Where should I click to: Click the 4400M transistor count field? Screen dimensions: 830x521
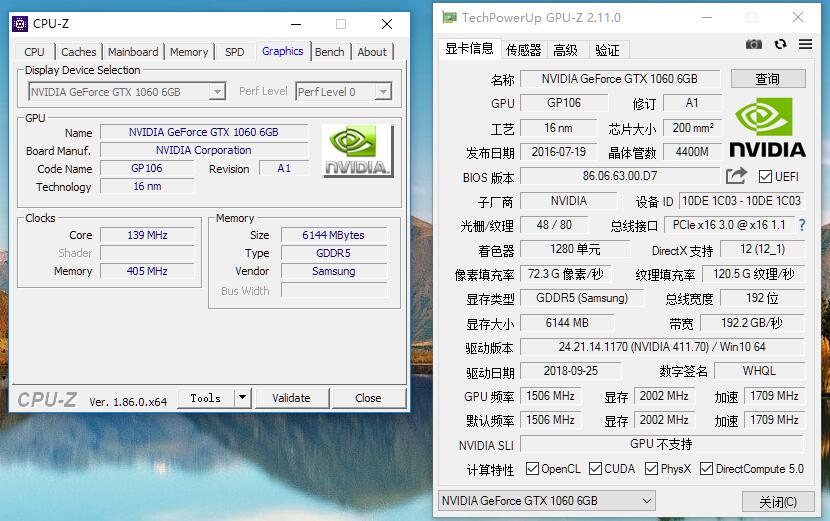click(x=692, y=152)
